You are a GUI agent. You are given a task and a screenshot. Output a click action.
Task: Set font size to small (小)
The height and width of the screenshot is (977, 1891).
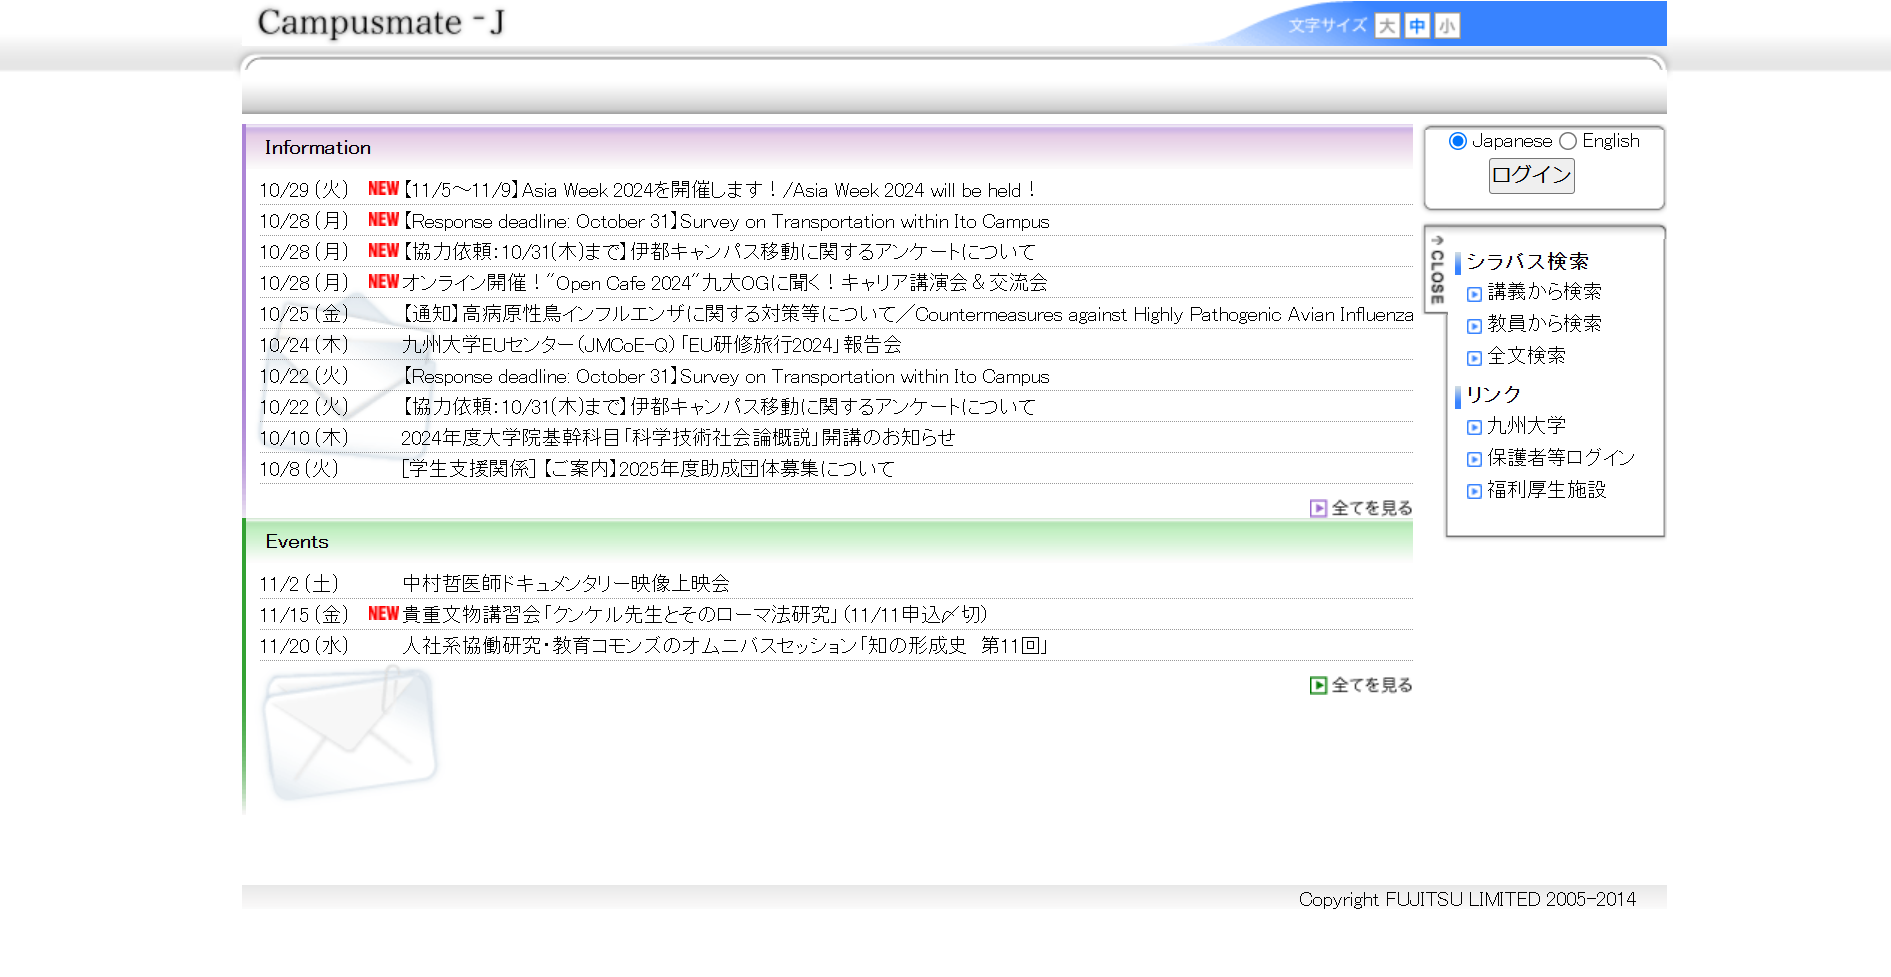coord(1447,26)
